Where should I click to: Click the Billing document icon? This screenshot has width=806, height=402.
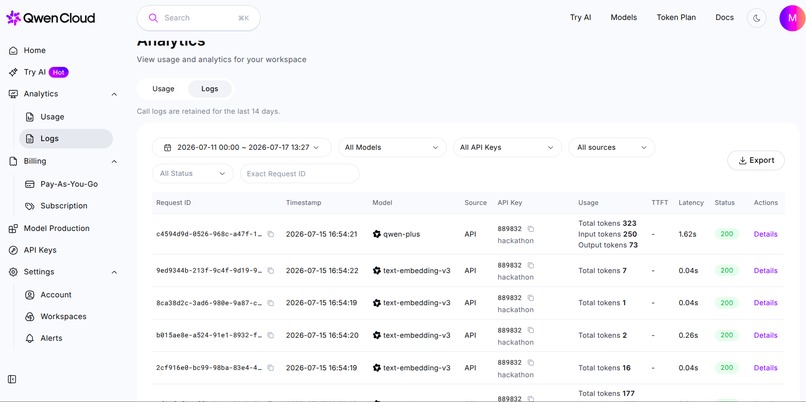click(x=13, y=161)
